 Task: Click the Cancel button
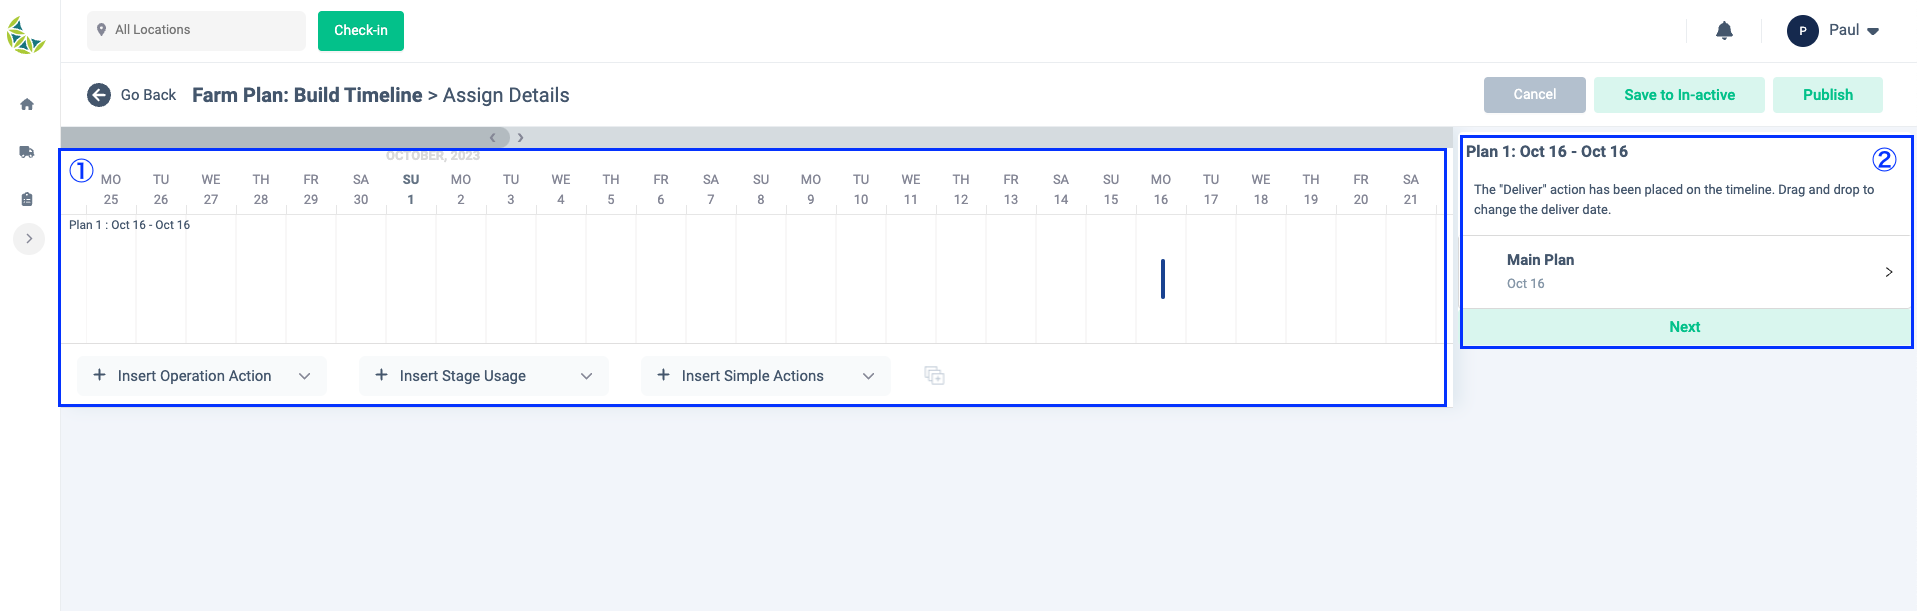pyautogui.click(x=1534, y=95)
